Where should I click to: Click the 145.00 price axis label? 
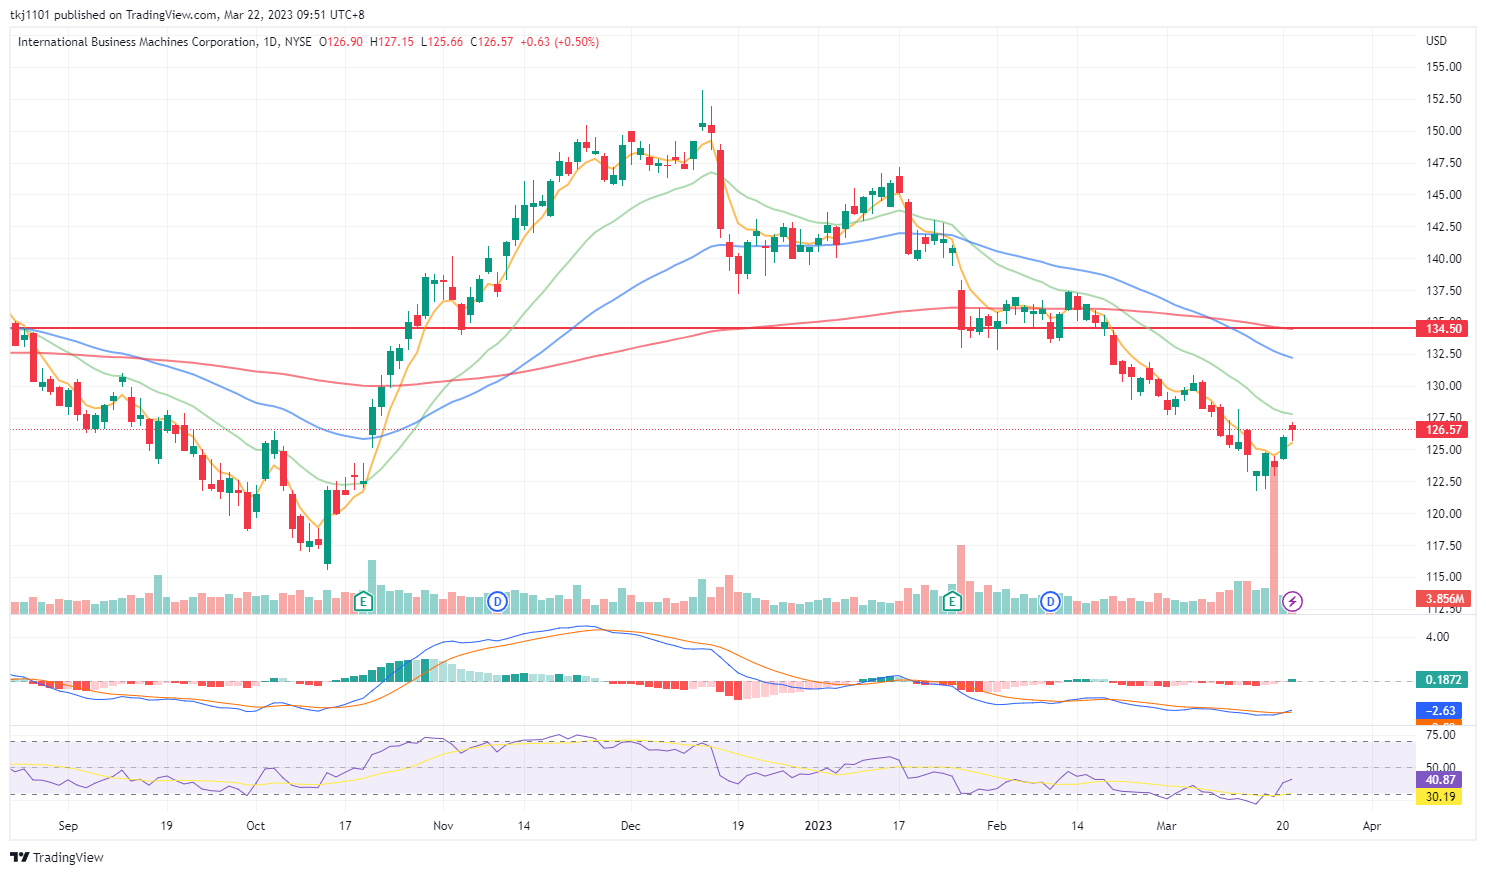coord(1443,195)
